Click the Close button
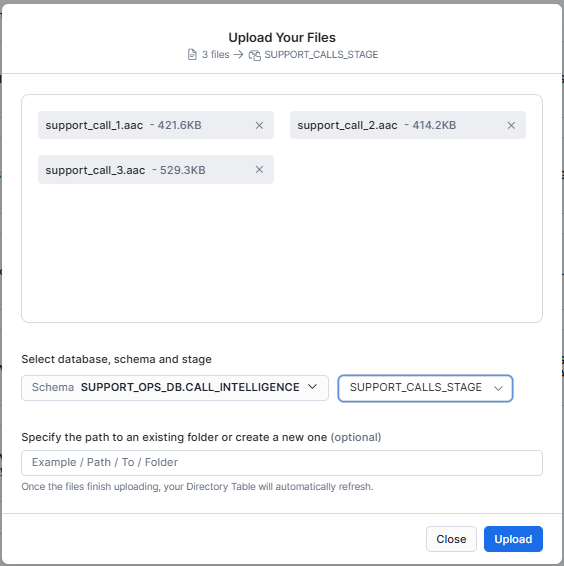This screenshot has width=564, height=566. pyautogui.click(x=451, y=539)
